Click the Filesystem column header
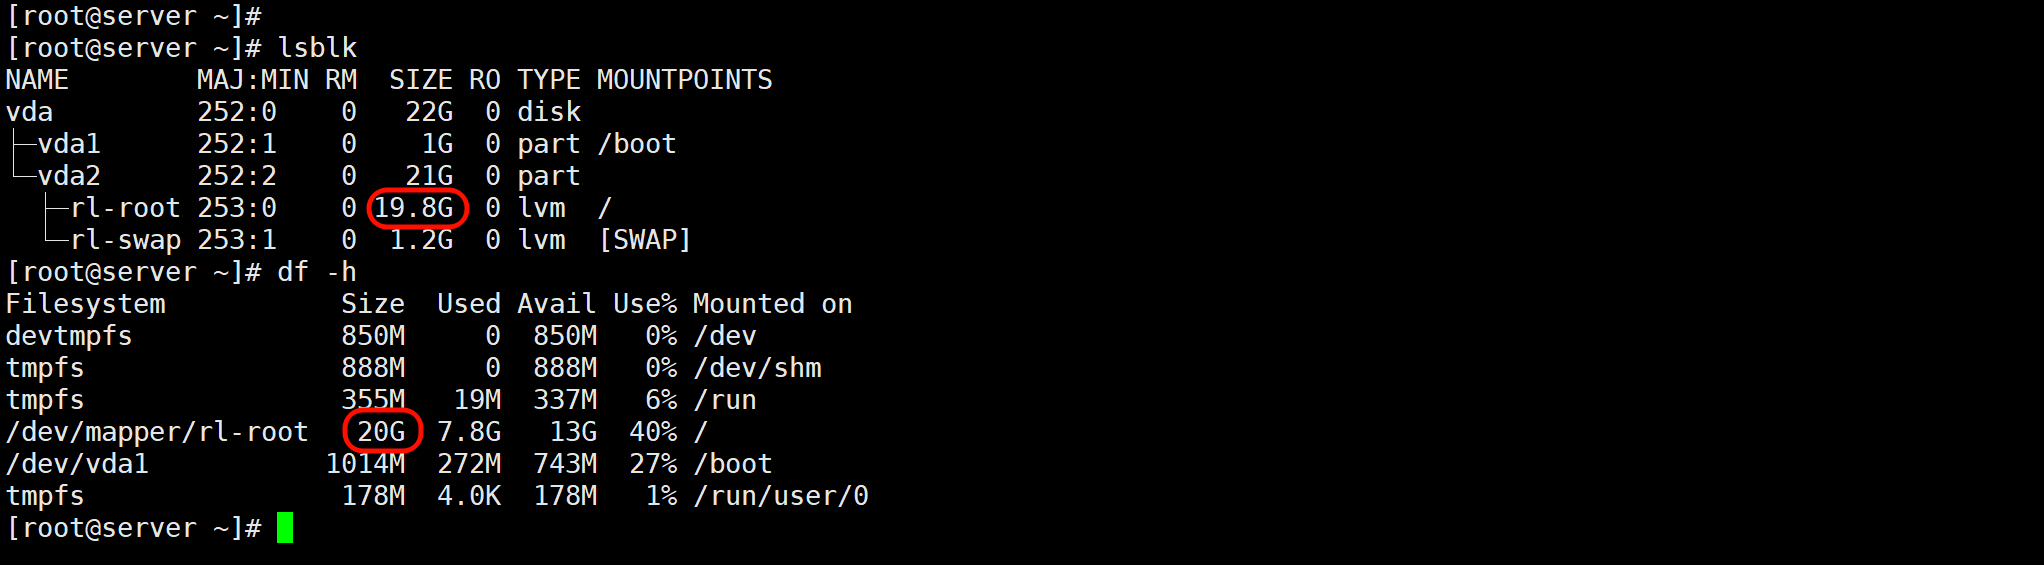 [x=86, y=304]
